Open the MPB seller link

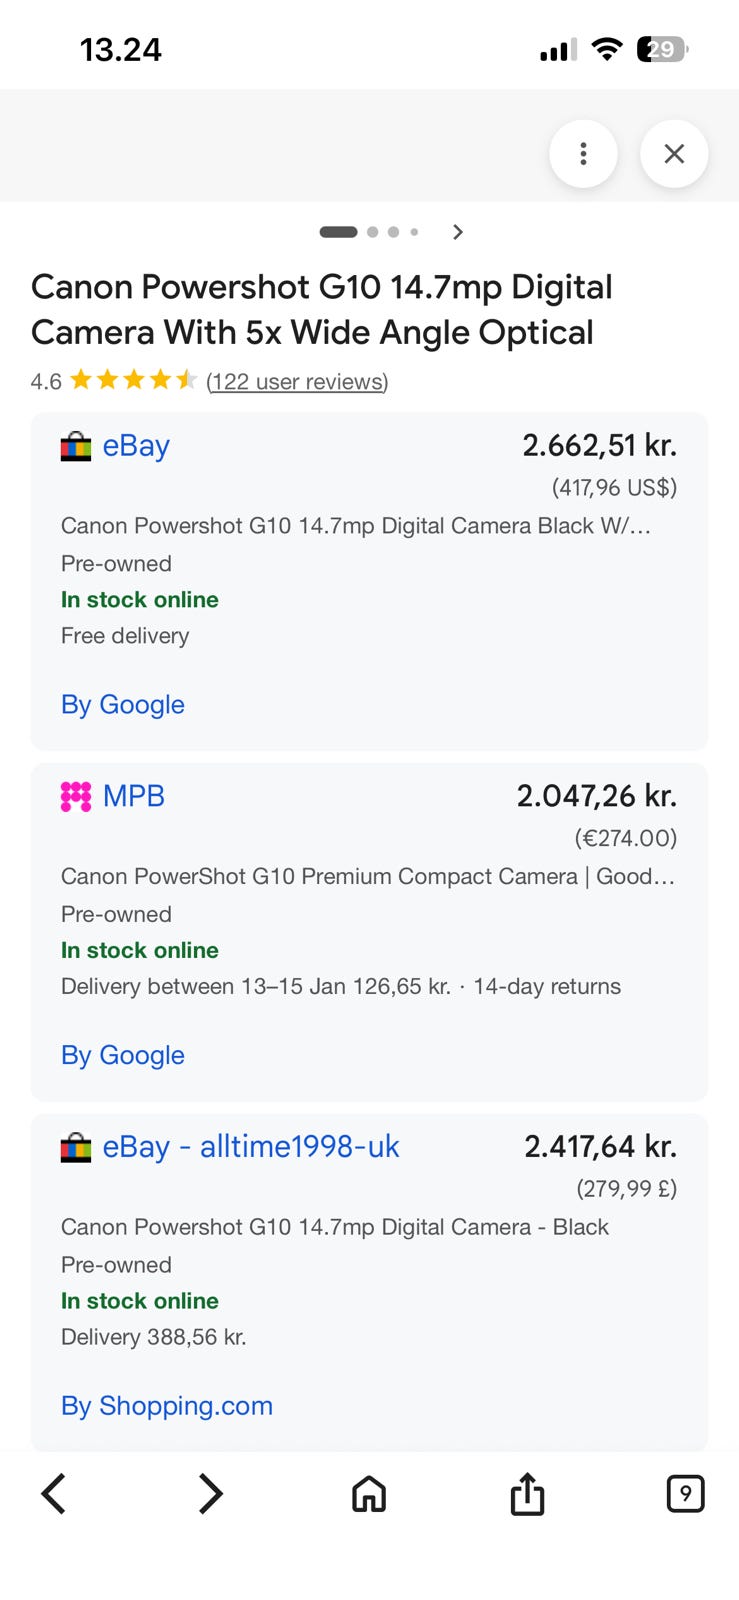point(134,796)
